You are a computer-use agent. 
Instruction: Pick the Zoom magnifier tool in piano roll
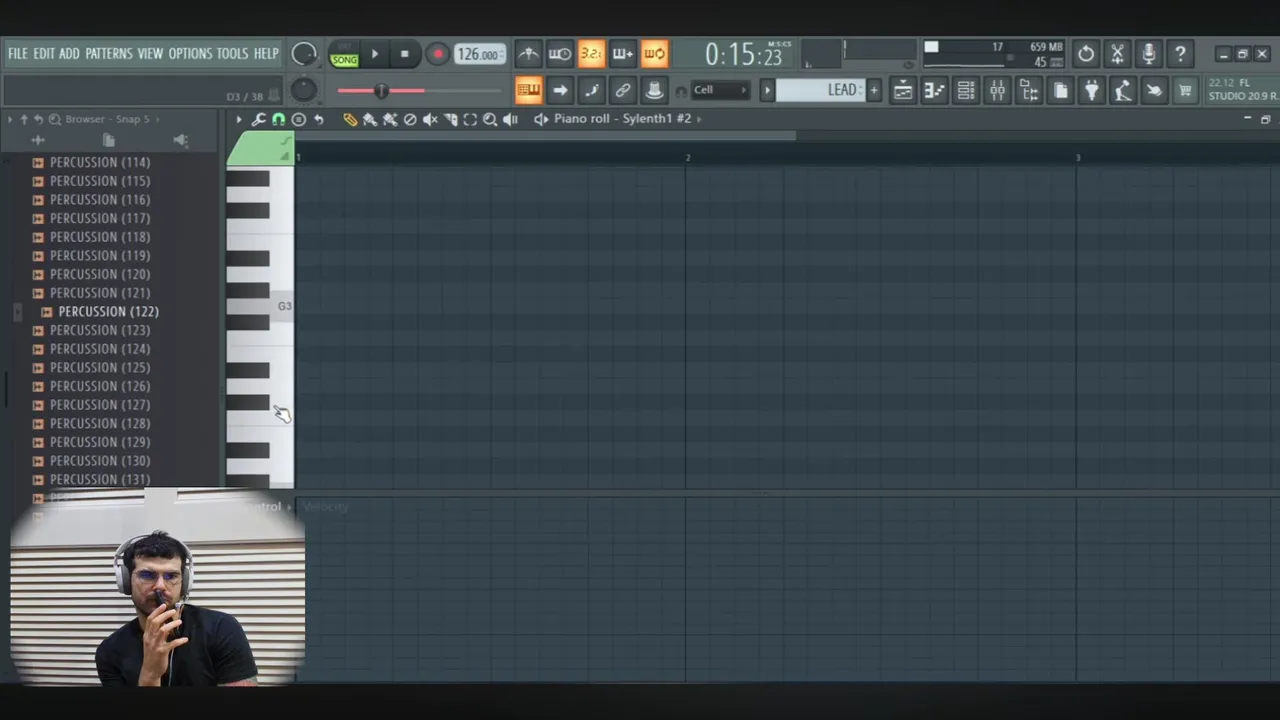click(490, 119)
